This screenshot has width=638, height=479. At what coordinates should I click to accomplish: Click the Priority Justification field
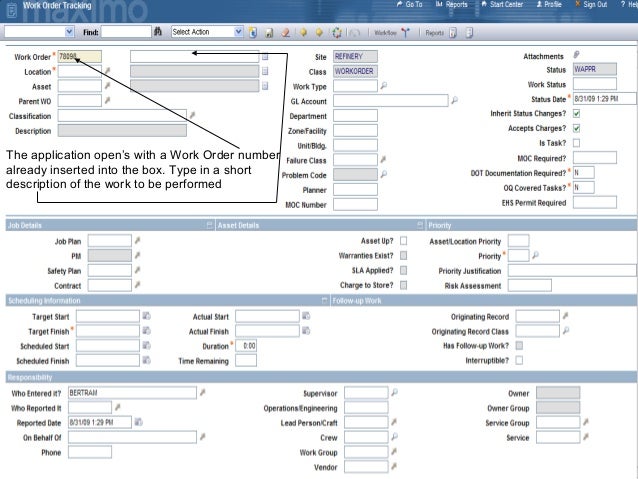point(572,271)
